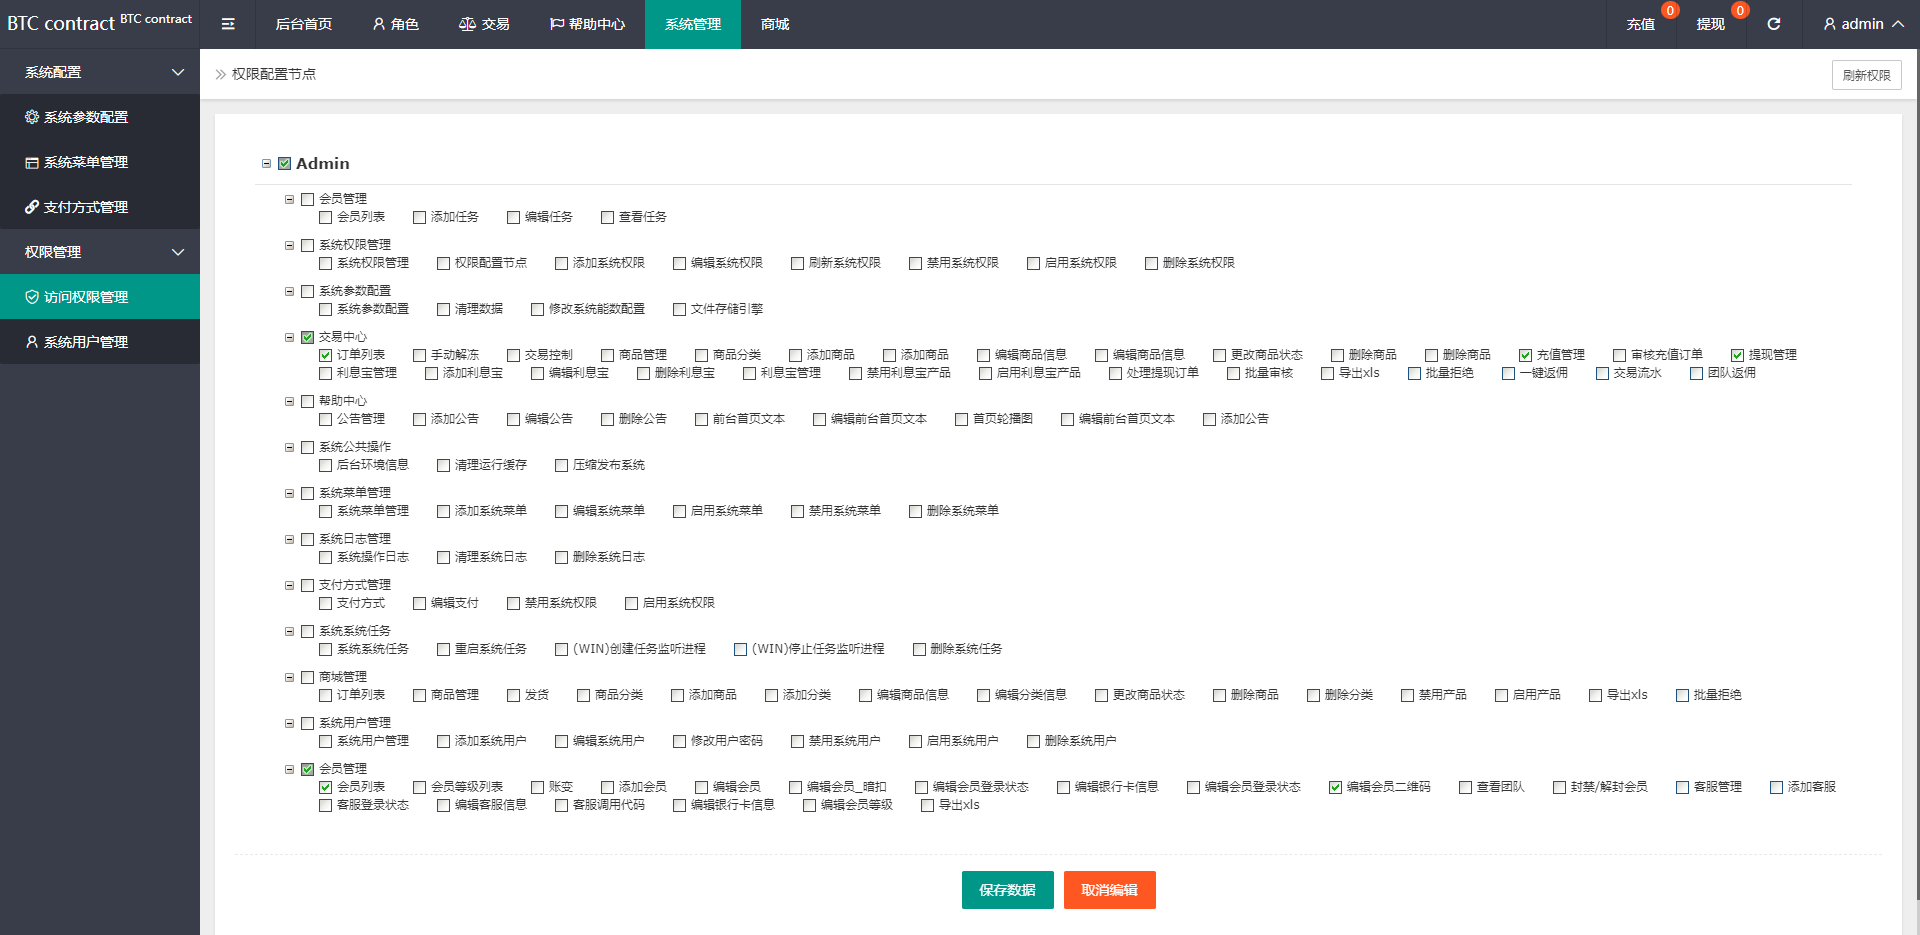Collapse the 系统权限管理 tree node
1920x935 pixels.
(x=289, y=245)
